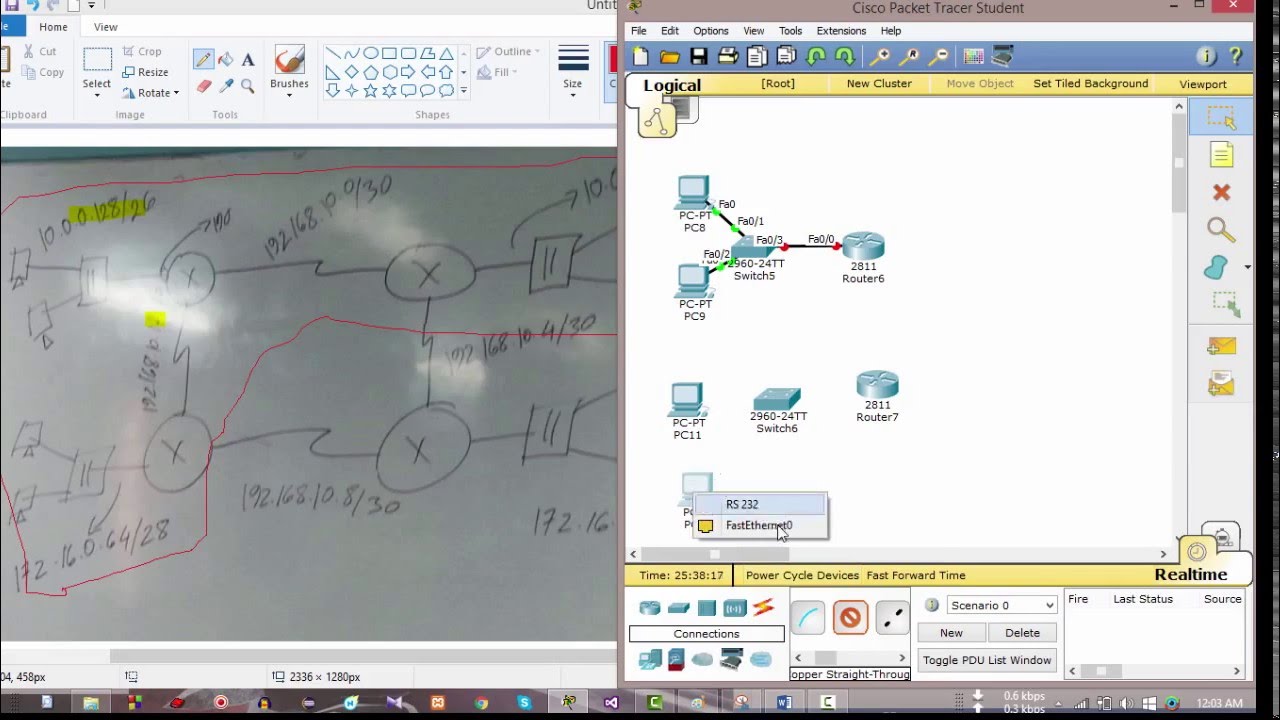Viewport: 1280px width, 720px height.
Task: Click Fast Forward Time
Action: (916, 575)
